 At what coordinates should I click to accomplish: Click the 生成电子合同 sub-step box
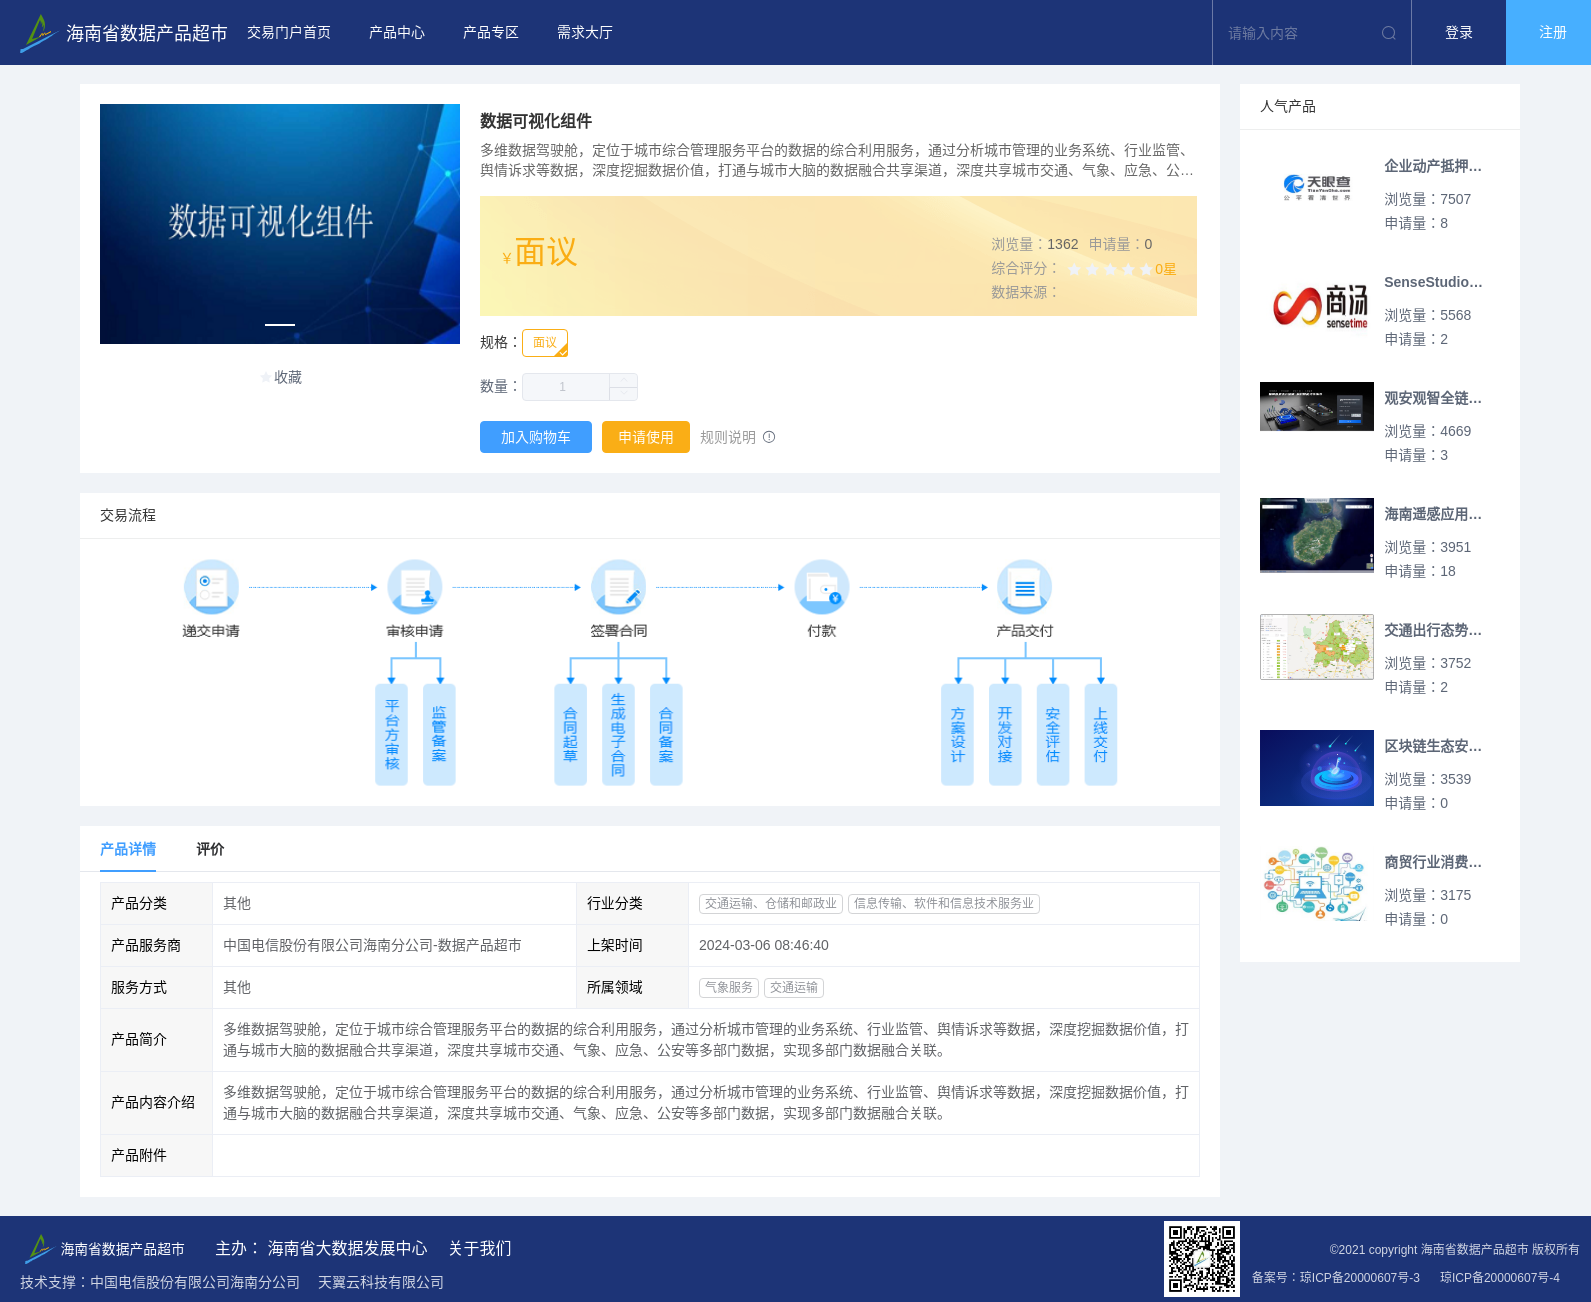coord(618,734)
